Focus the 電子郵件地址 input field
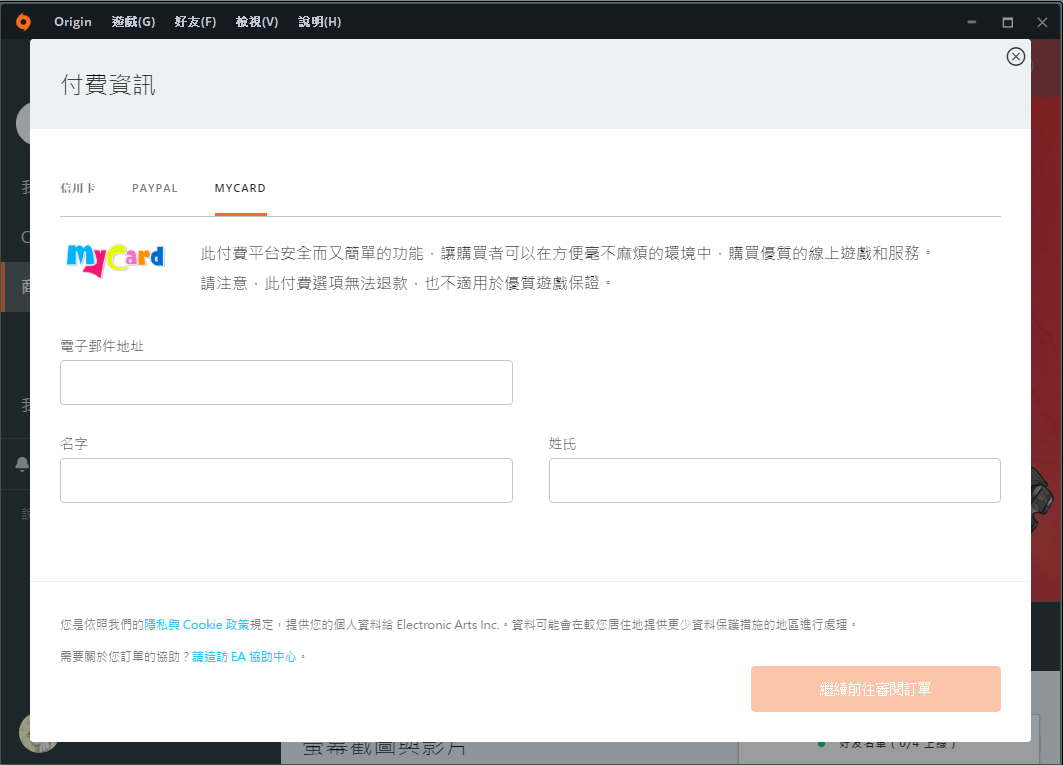 [x=286, y=382]
